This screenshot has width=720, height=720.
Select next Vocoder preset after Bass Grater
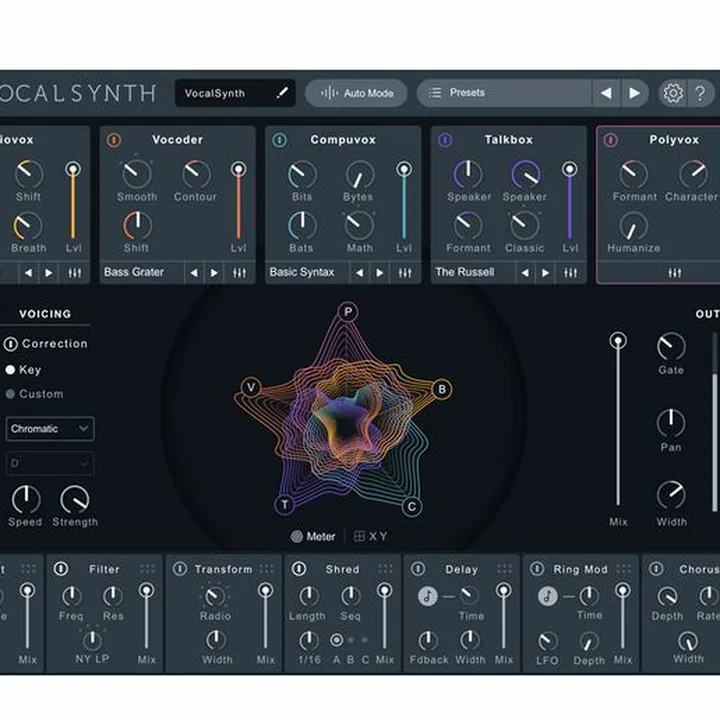point(214,273)
